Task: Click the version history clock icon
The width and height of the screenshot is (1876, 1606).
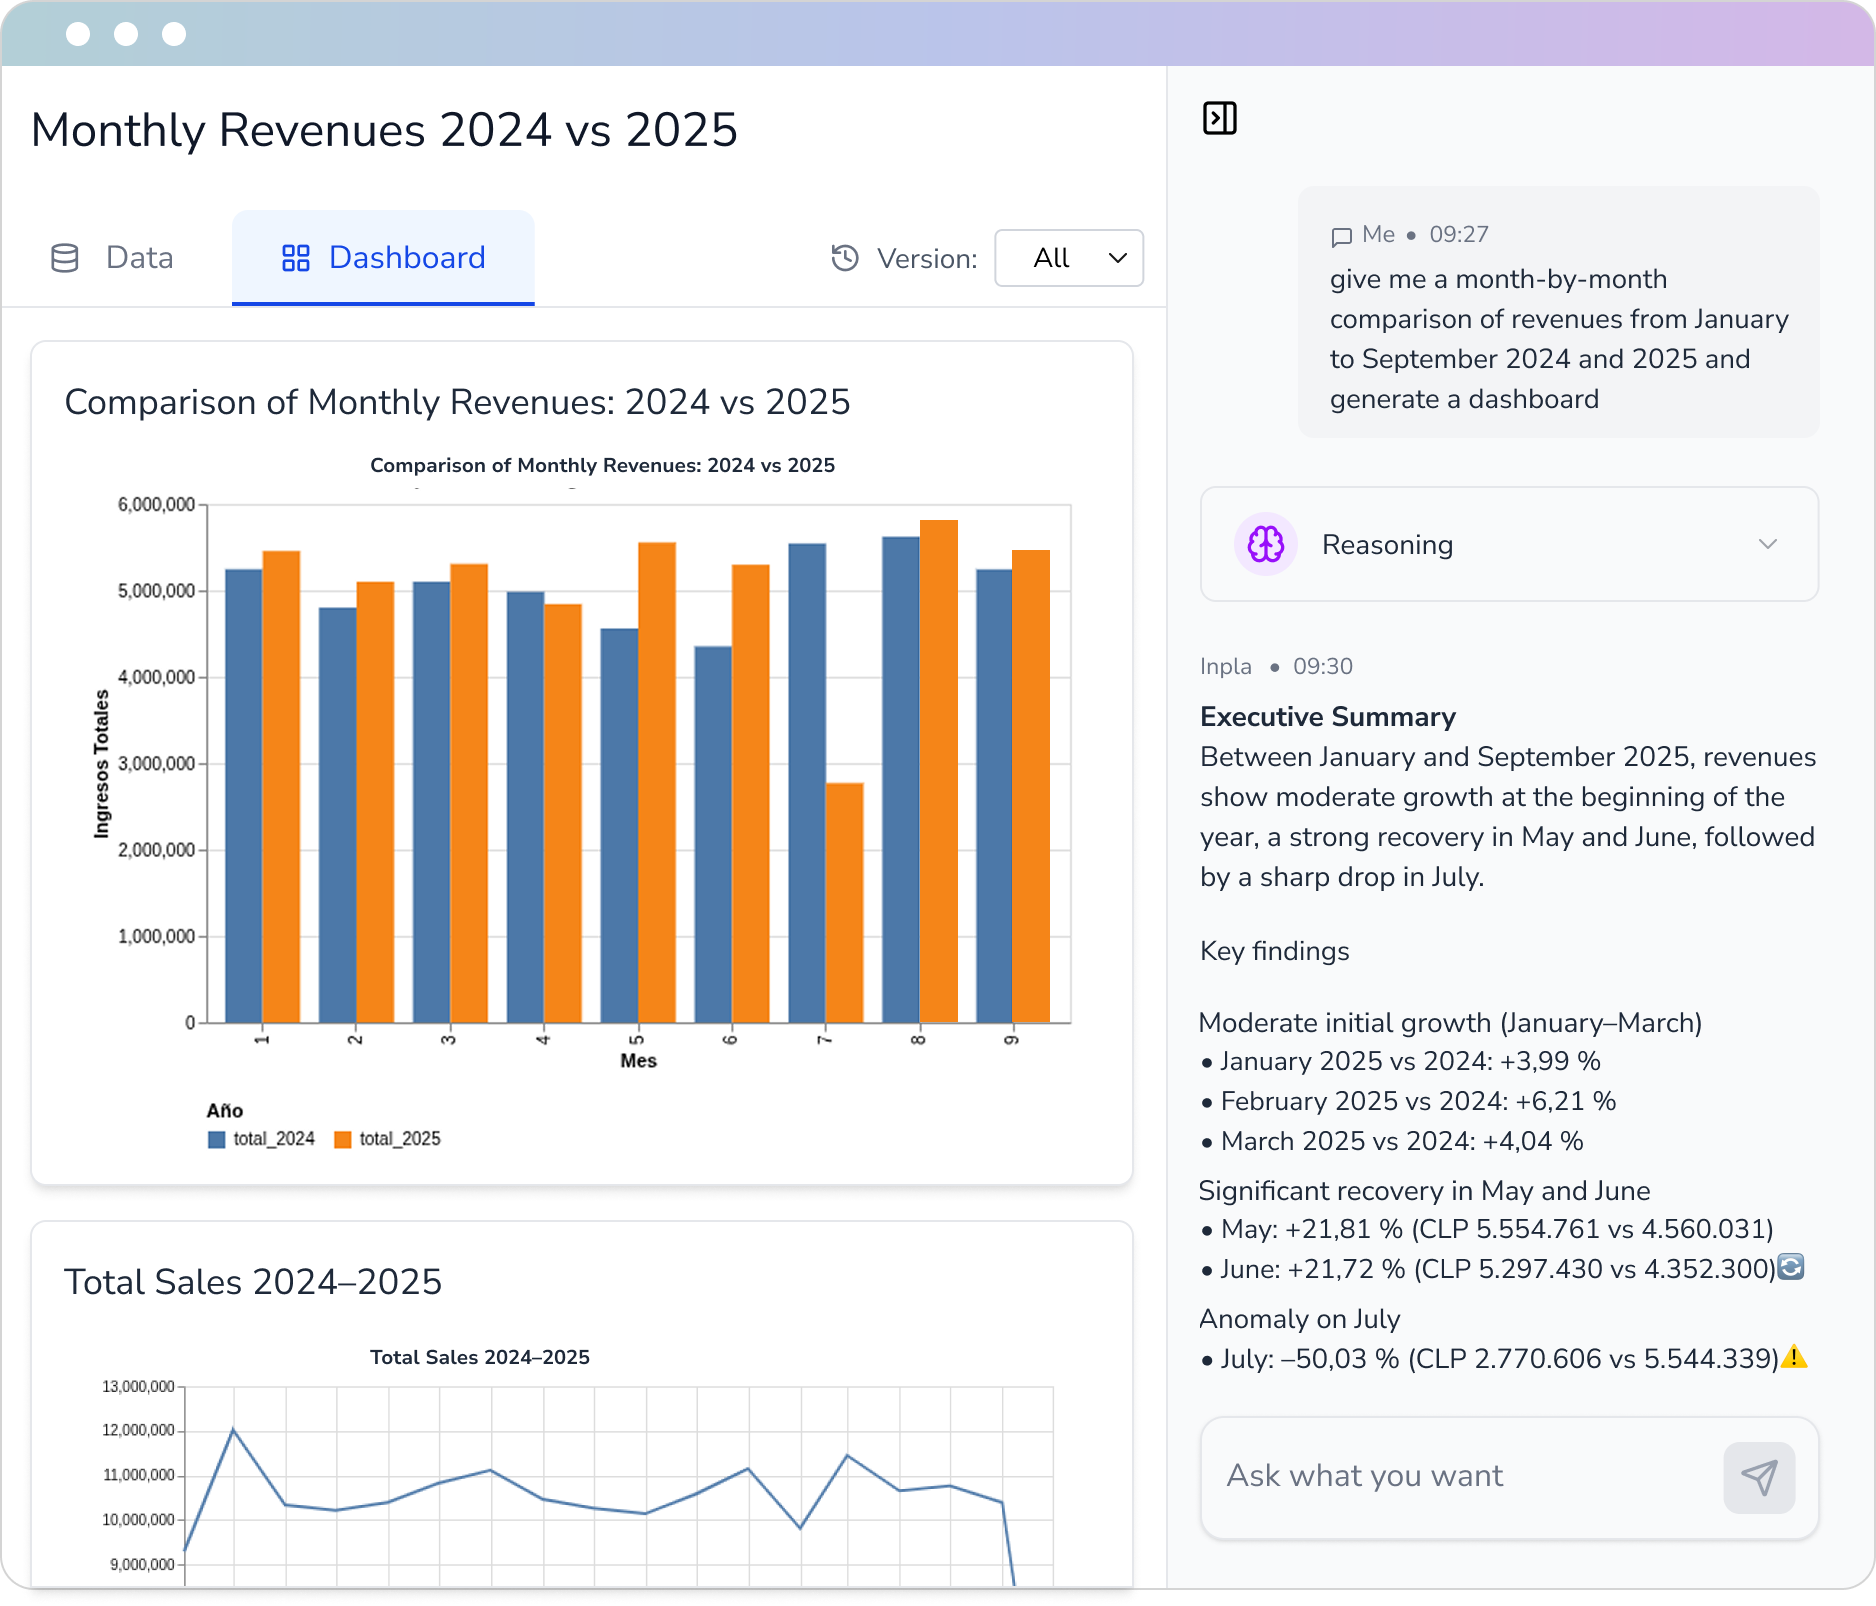Action: [x=845, y=258]
